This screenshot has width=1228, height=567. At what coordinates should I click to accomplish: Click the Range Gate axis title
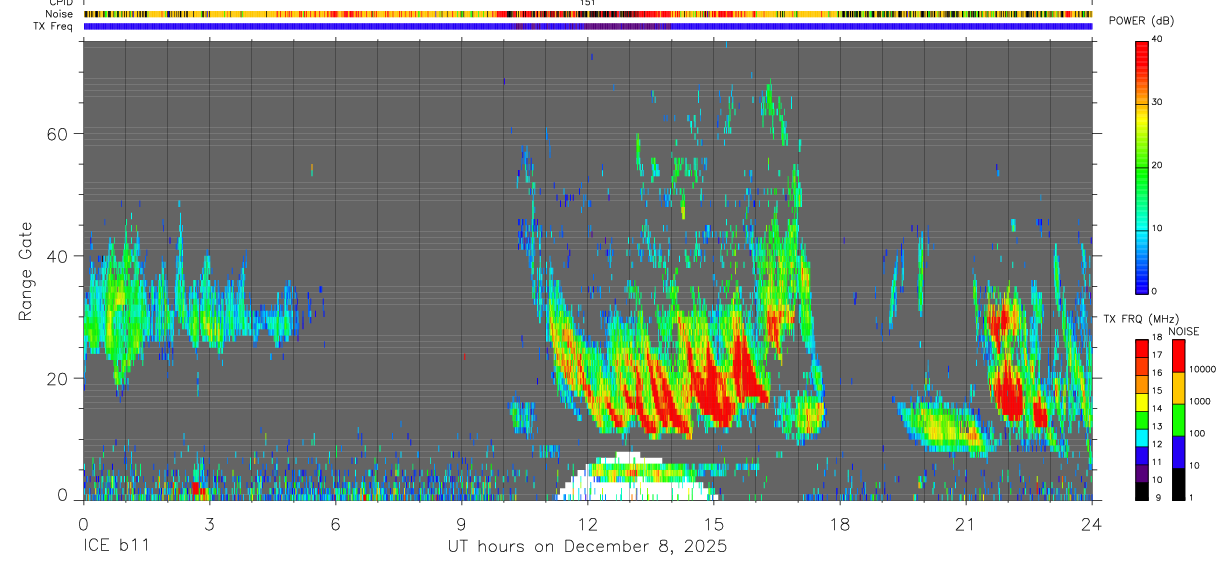coord(25,270)
